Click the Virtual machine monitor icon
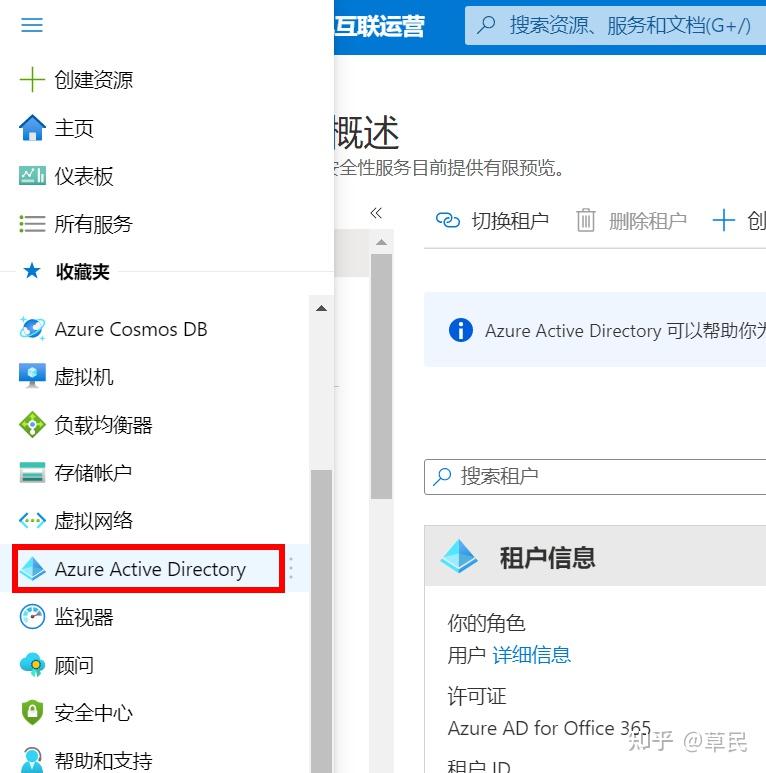The image size is (766, 773). 32,376
